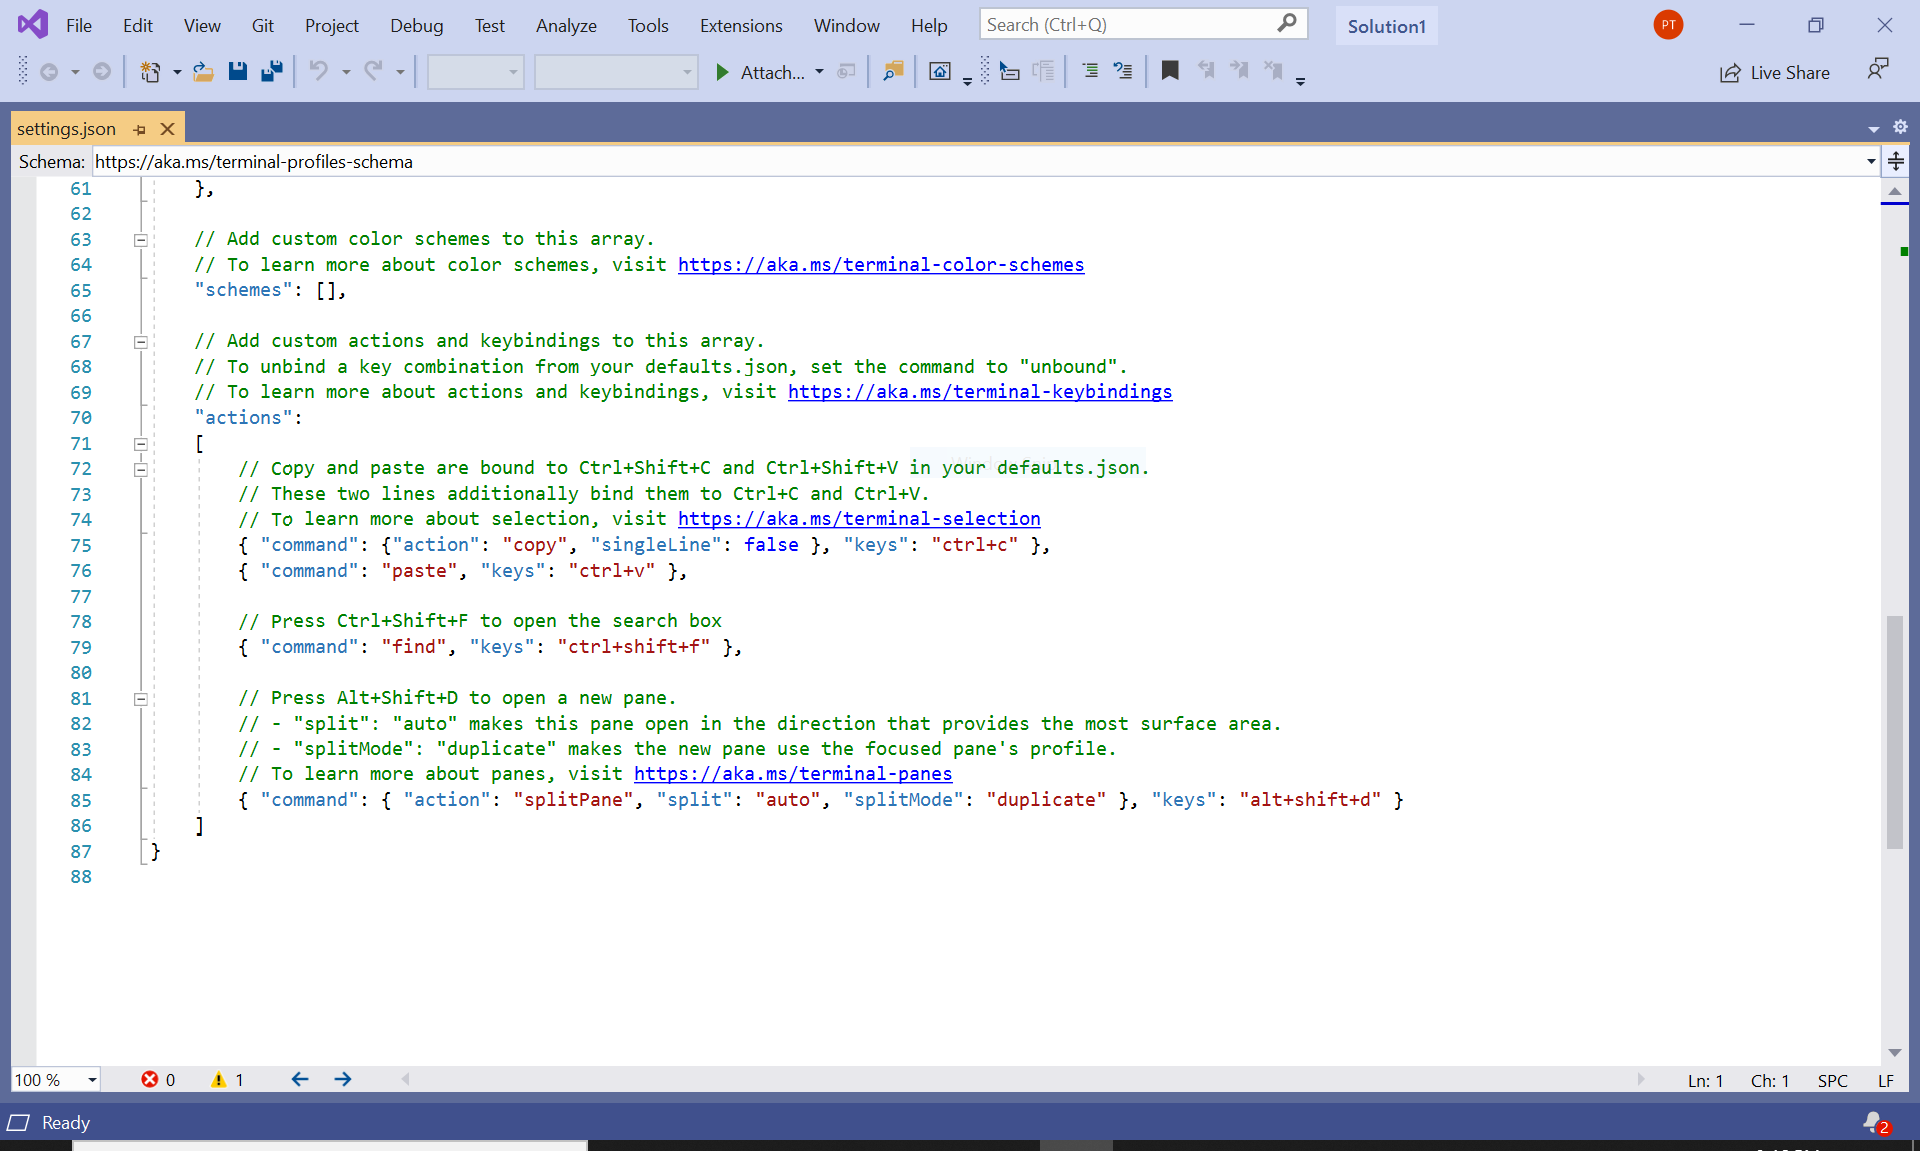The image size is (1920, 1151).
Task: Click the scrollbar up arrow
Action: click(x=1895, y=190)
